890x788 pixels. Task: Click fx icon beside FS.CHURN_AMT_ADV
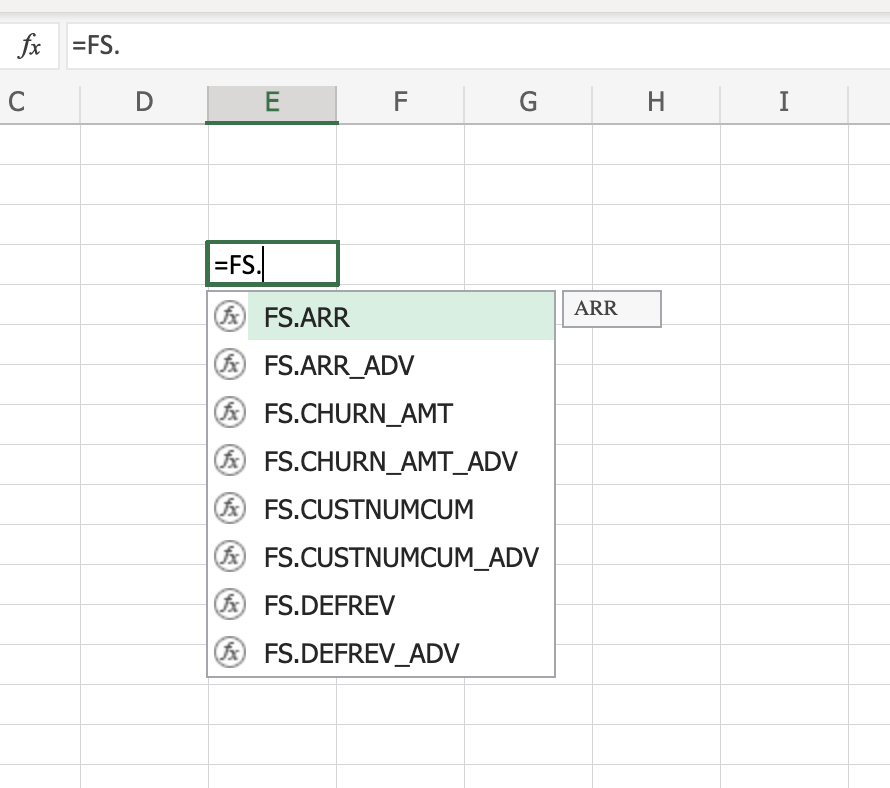pyautogui.click(x=230, y=460)
